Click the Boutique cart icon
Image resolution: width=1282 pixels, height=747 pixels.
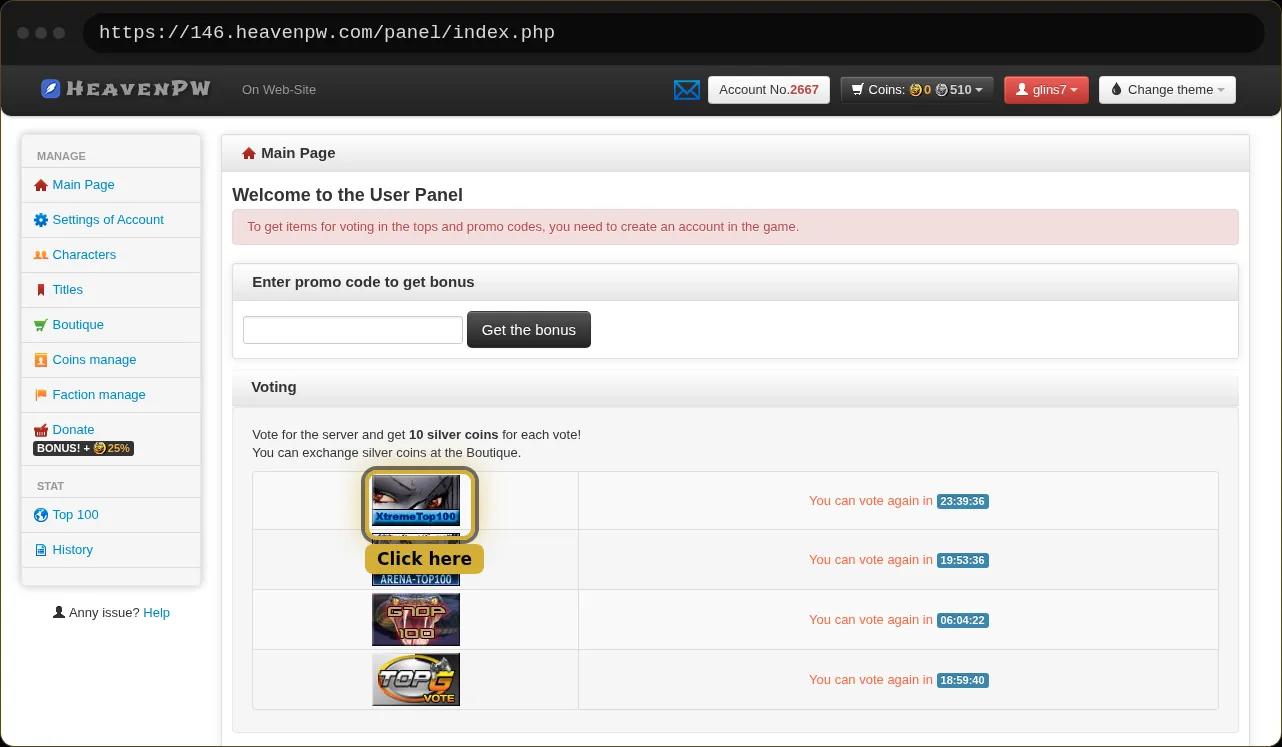41,325
